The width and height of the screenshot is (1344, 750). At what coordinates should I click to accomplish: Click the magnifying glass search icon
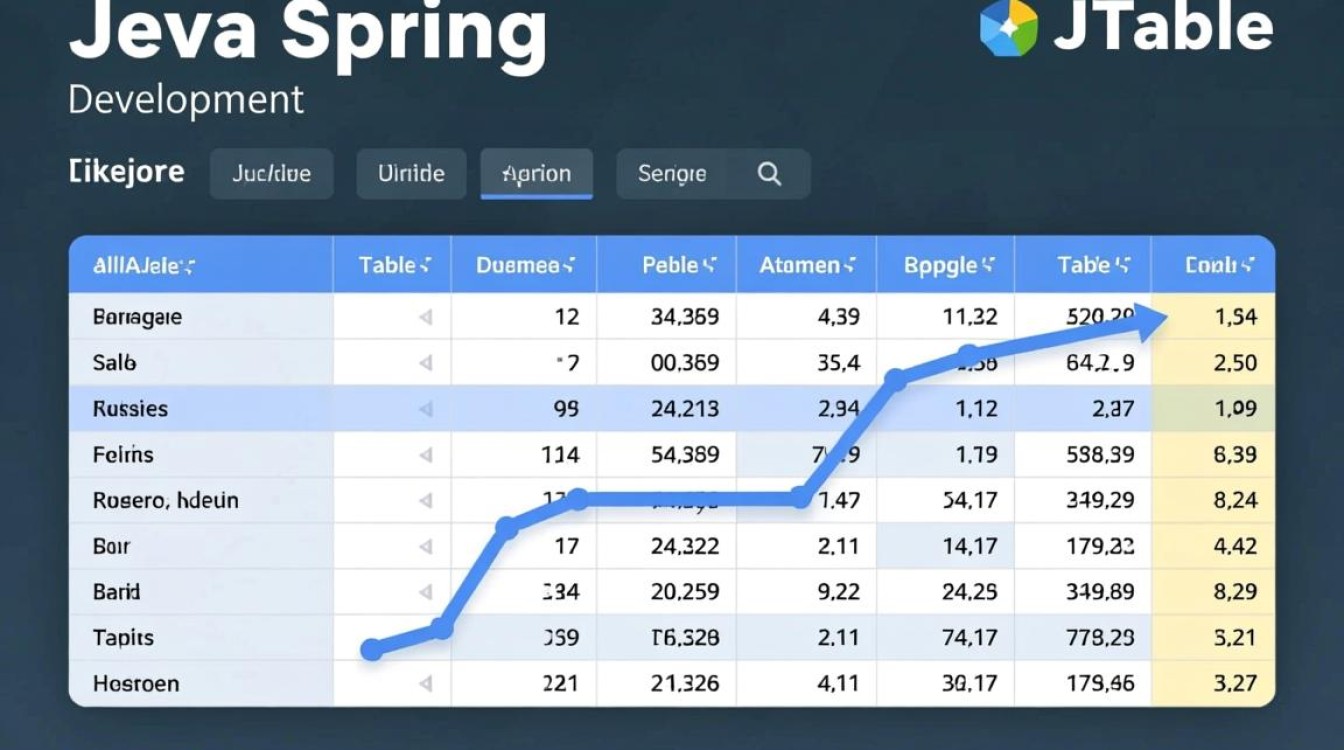[x=769, y=174]
